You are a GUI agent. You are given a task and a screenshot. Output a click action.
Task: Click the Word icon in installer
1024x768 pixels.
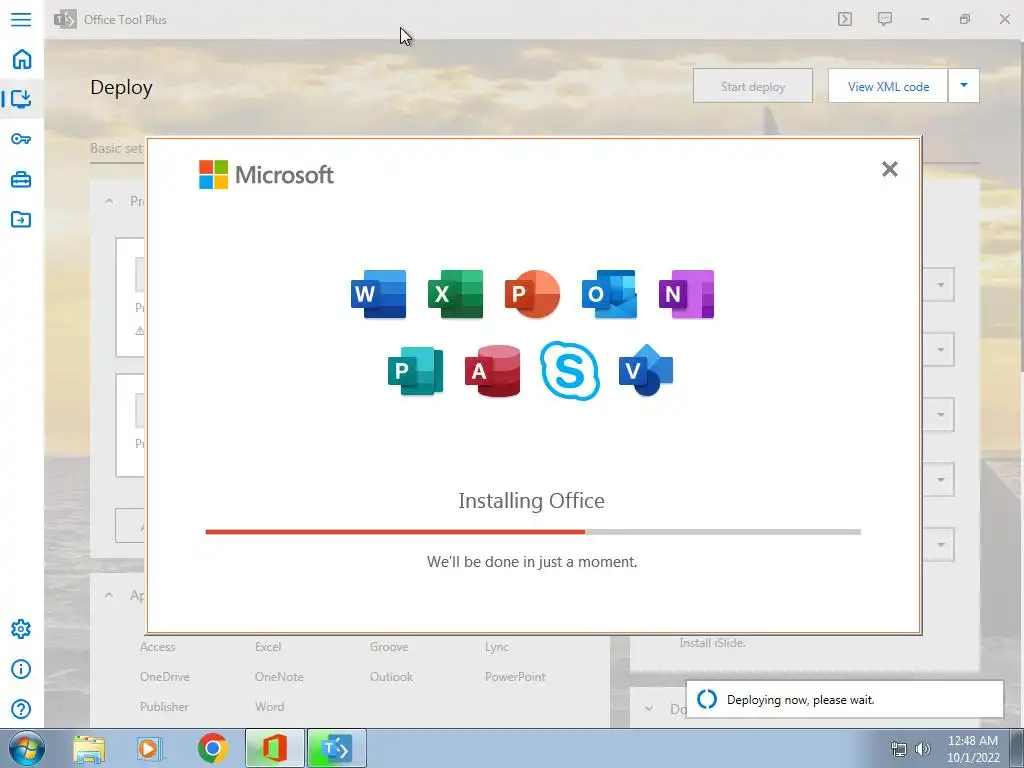378,294
